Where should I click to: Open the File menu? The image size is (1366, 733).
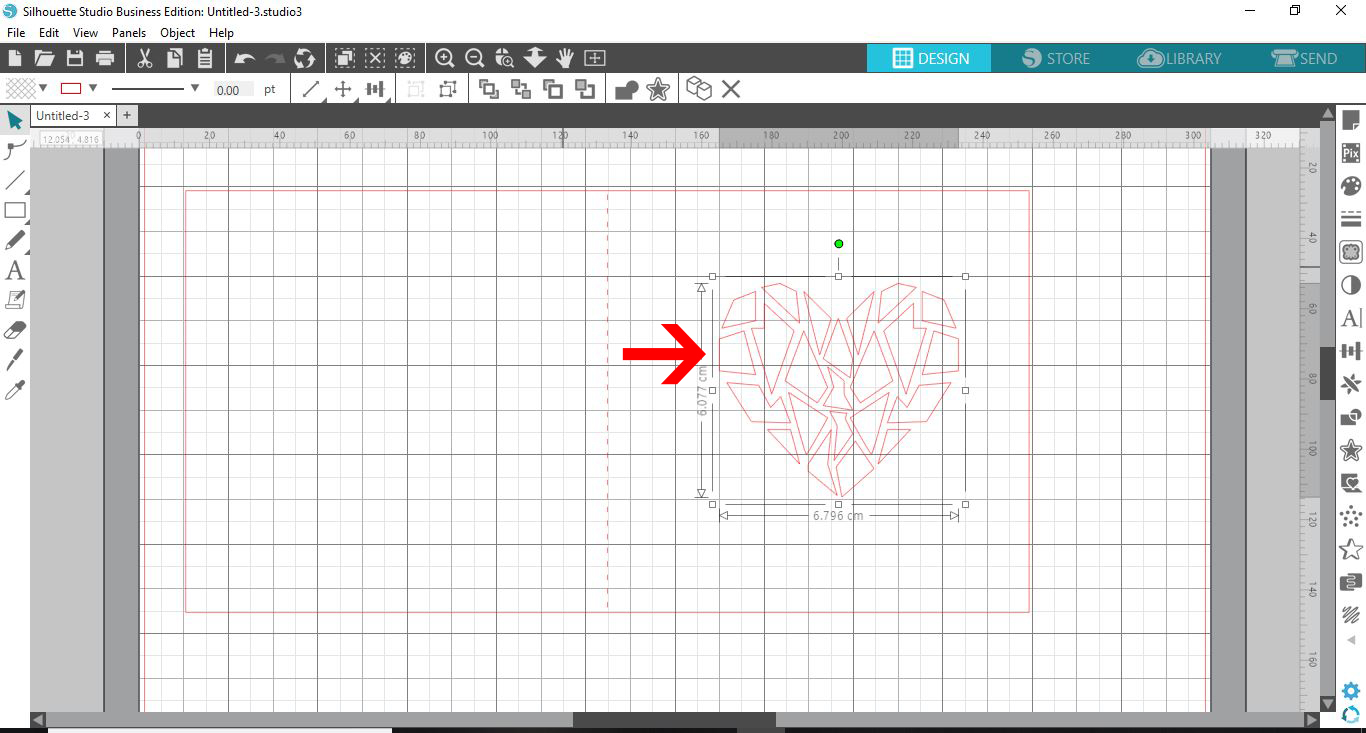[15, 33]
